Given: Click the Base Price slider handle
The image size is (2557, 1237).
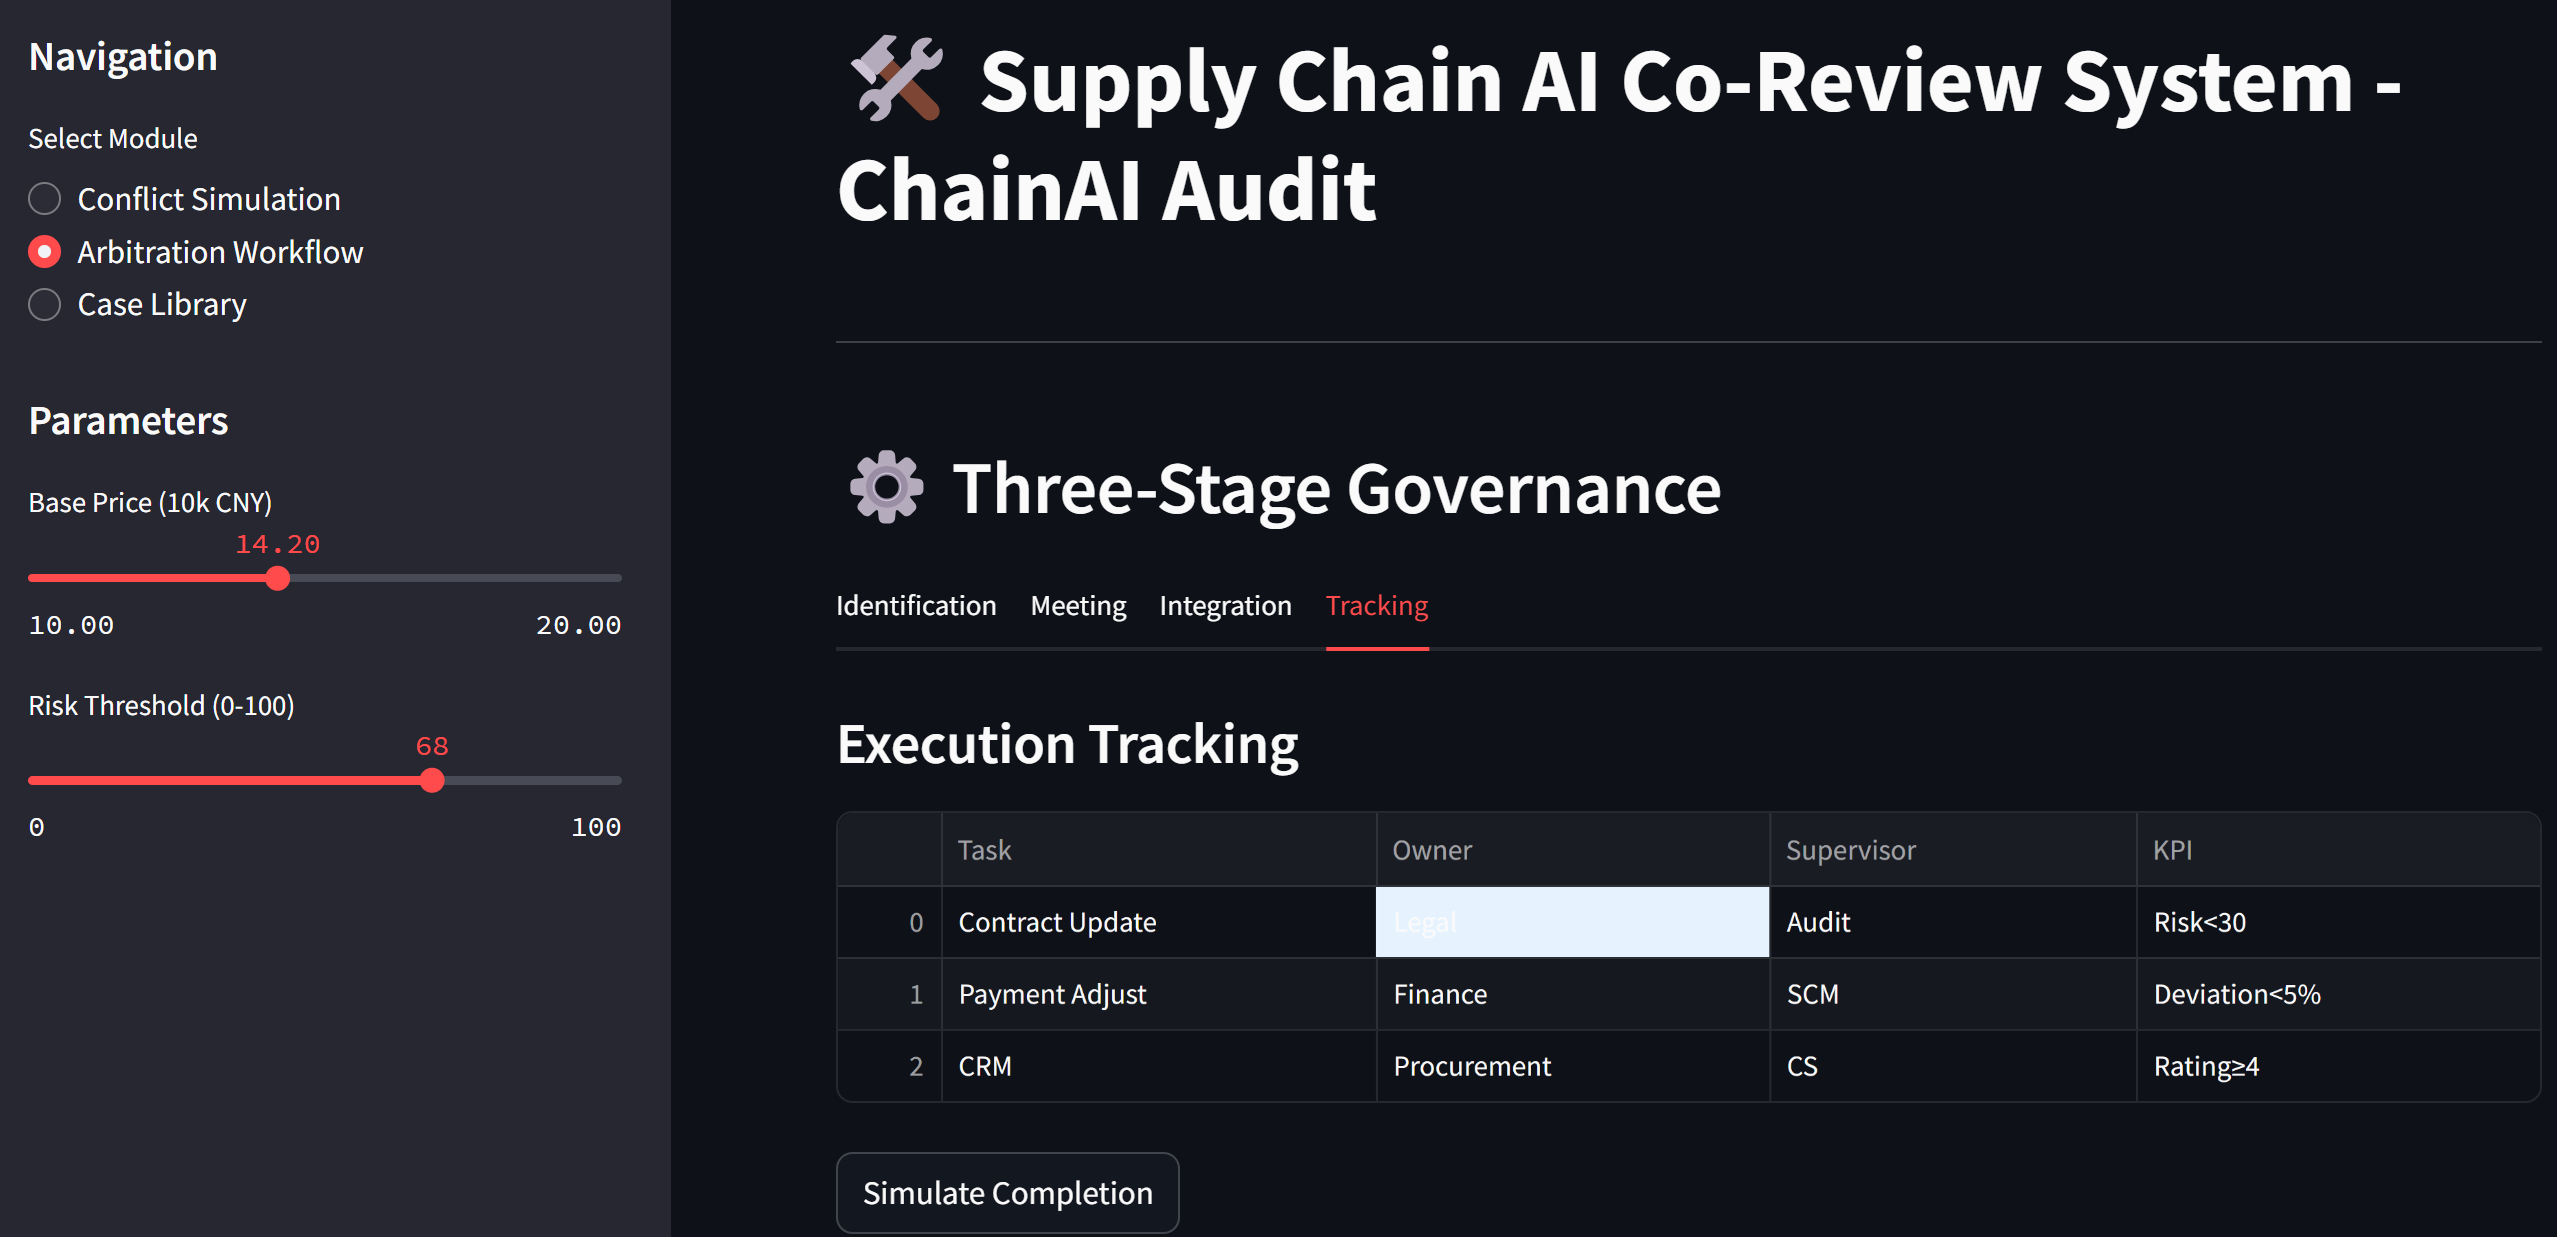Looking at the screenshot, I should (278, 578).
